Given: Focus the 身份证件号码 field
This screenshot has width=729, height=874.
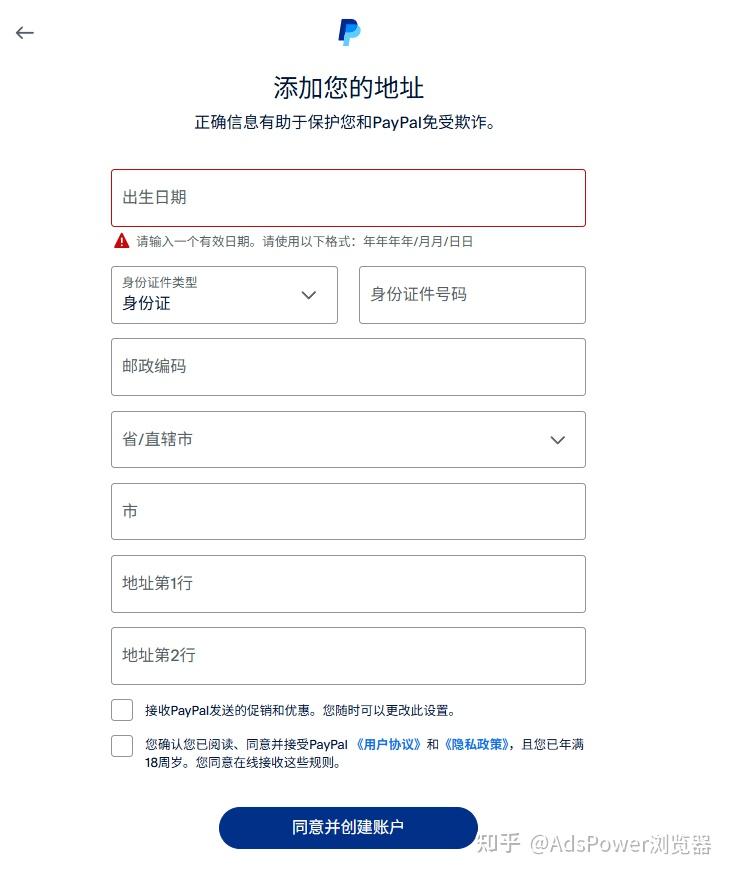Looking at the screenshot, I should coord(472,295).
